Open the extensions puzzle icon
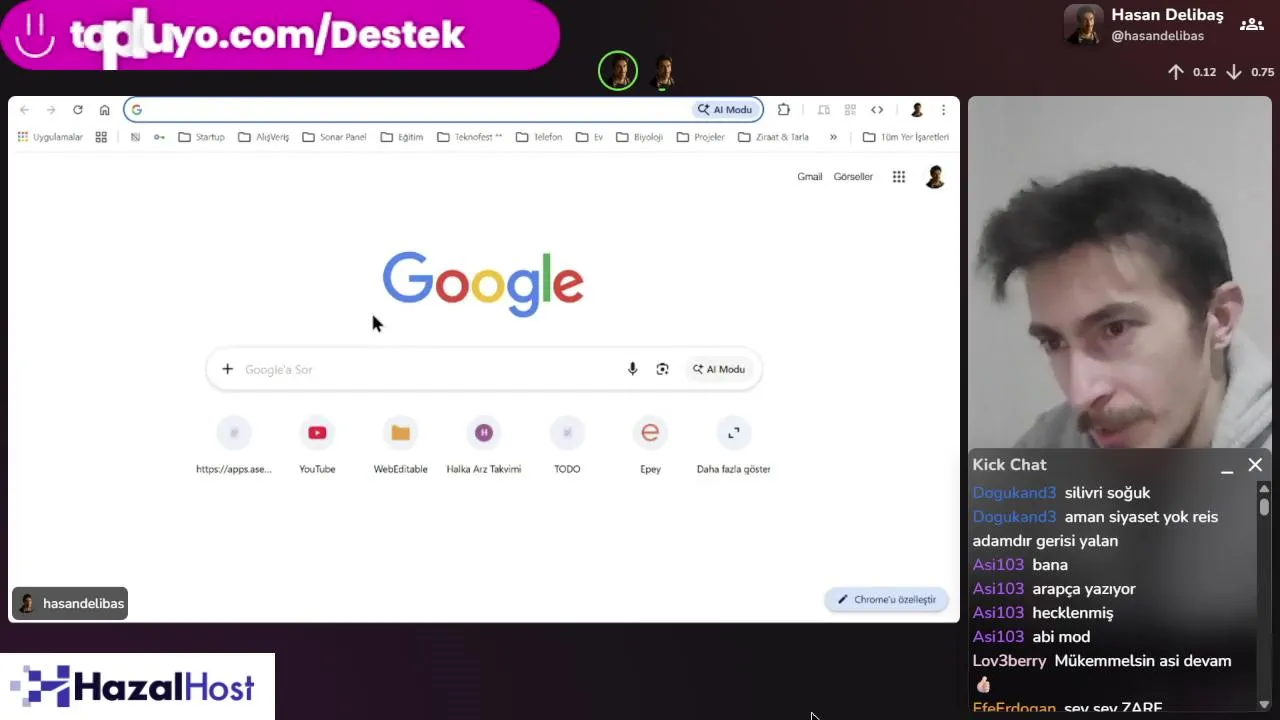Image resolution: width=1280 pixels, height=720 pixels. 784,110
